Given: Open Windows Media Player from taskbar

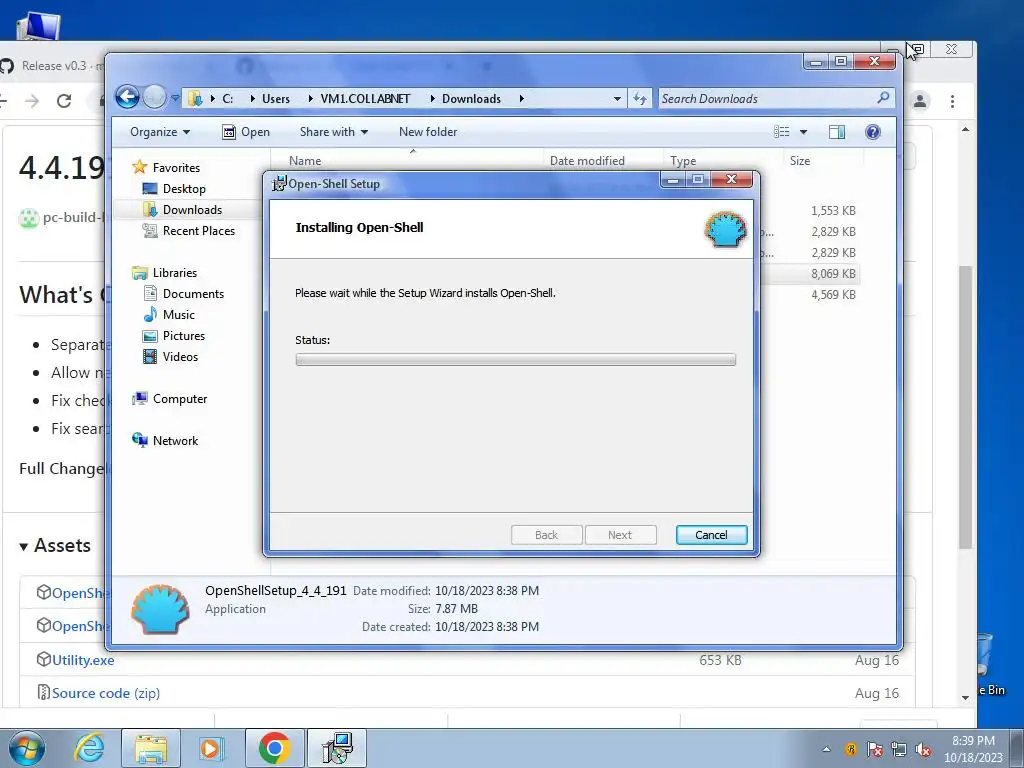Looking at the screenshot, I should coord(212,748).
